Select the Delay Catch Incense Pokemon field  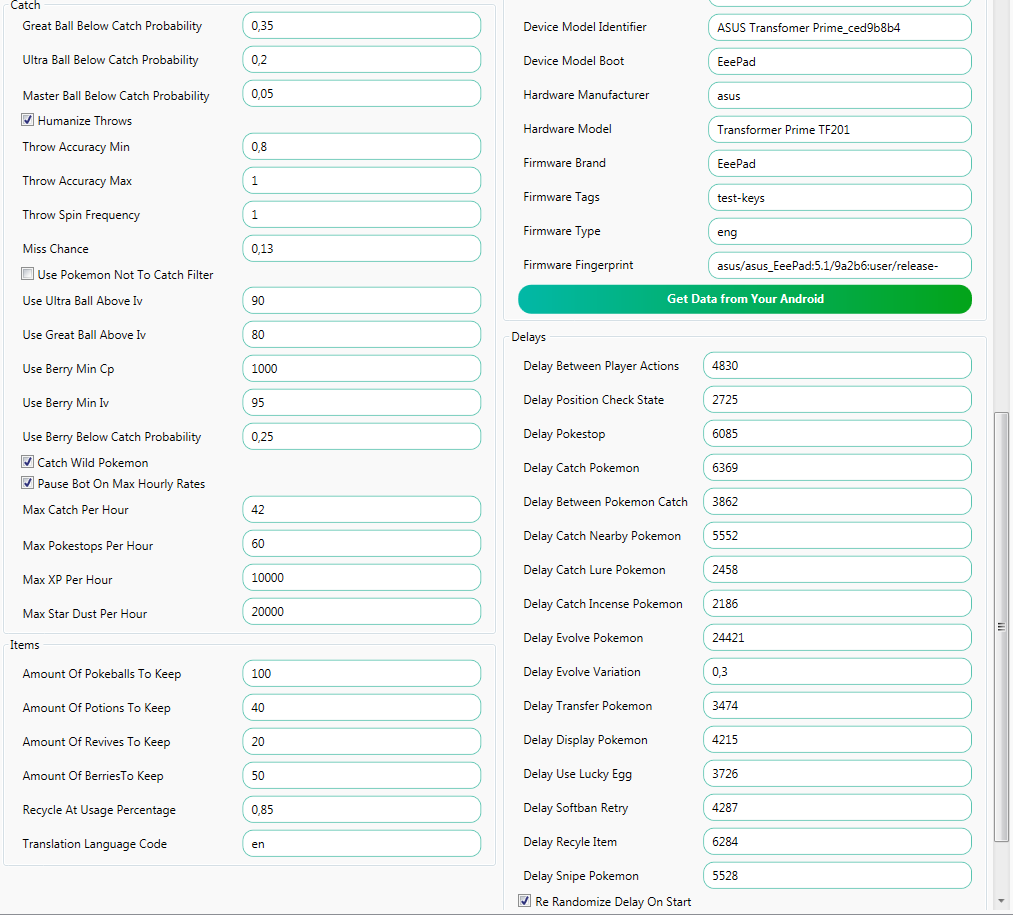[x=837, y=604]
